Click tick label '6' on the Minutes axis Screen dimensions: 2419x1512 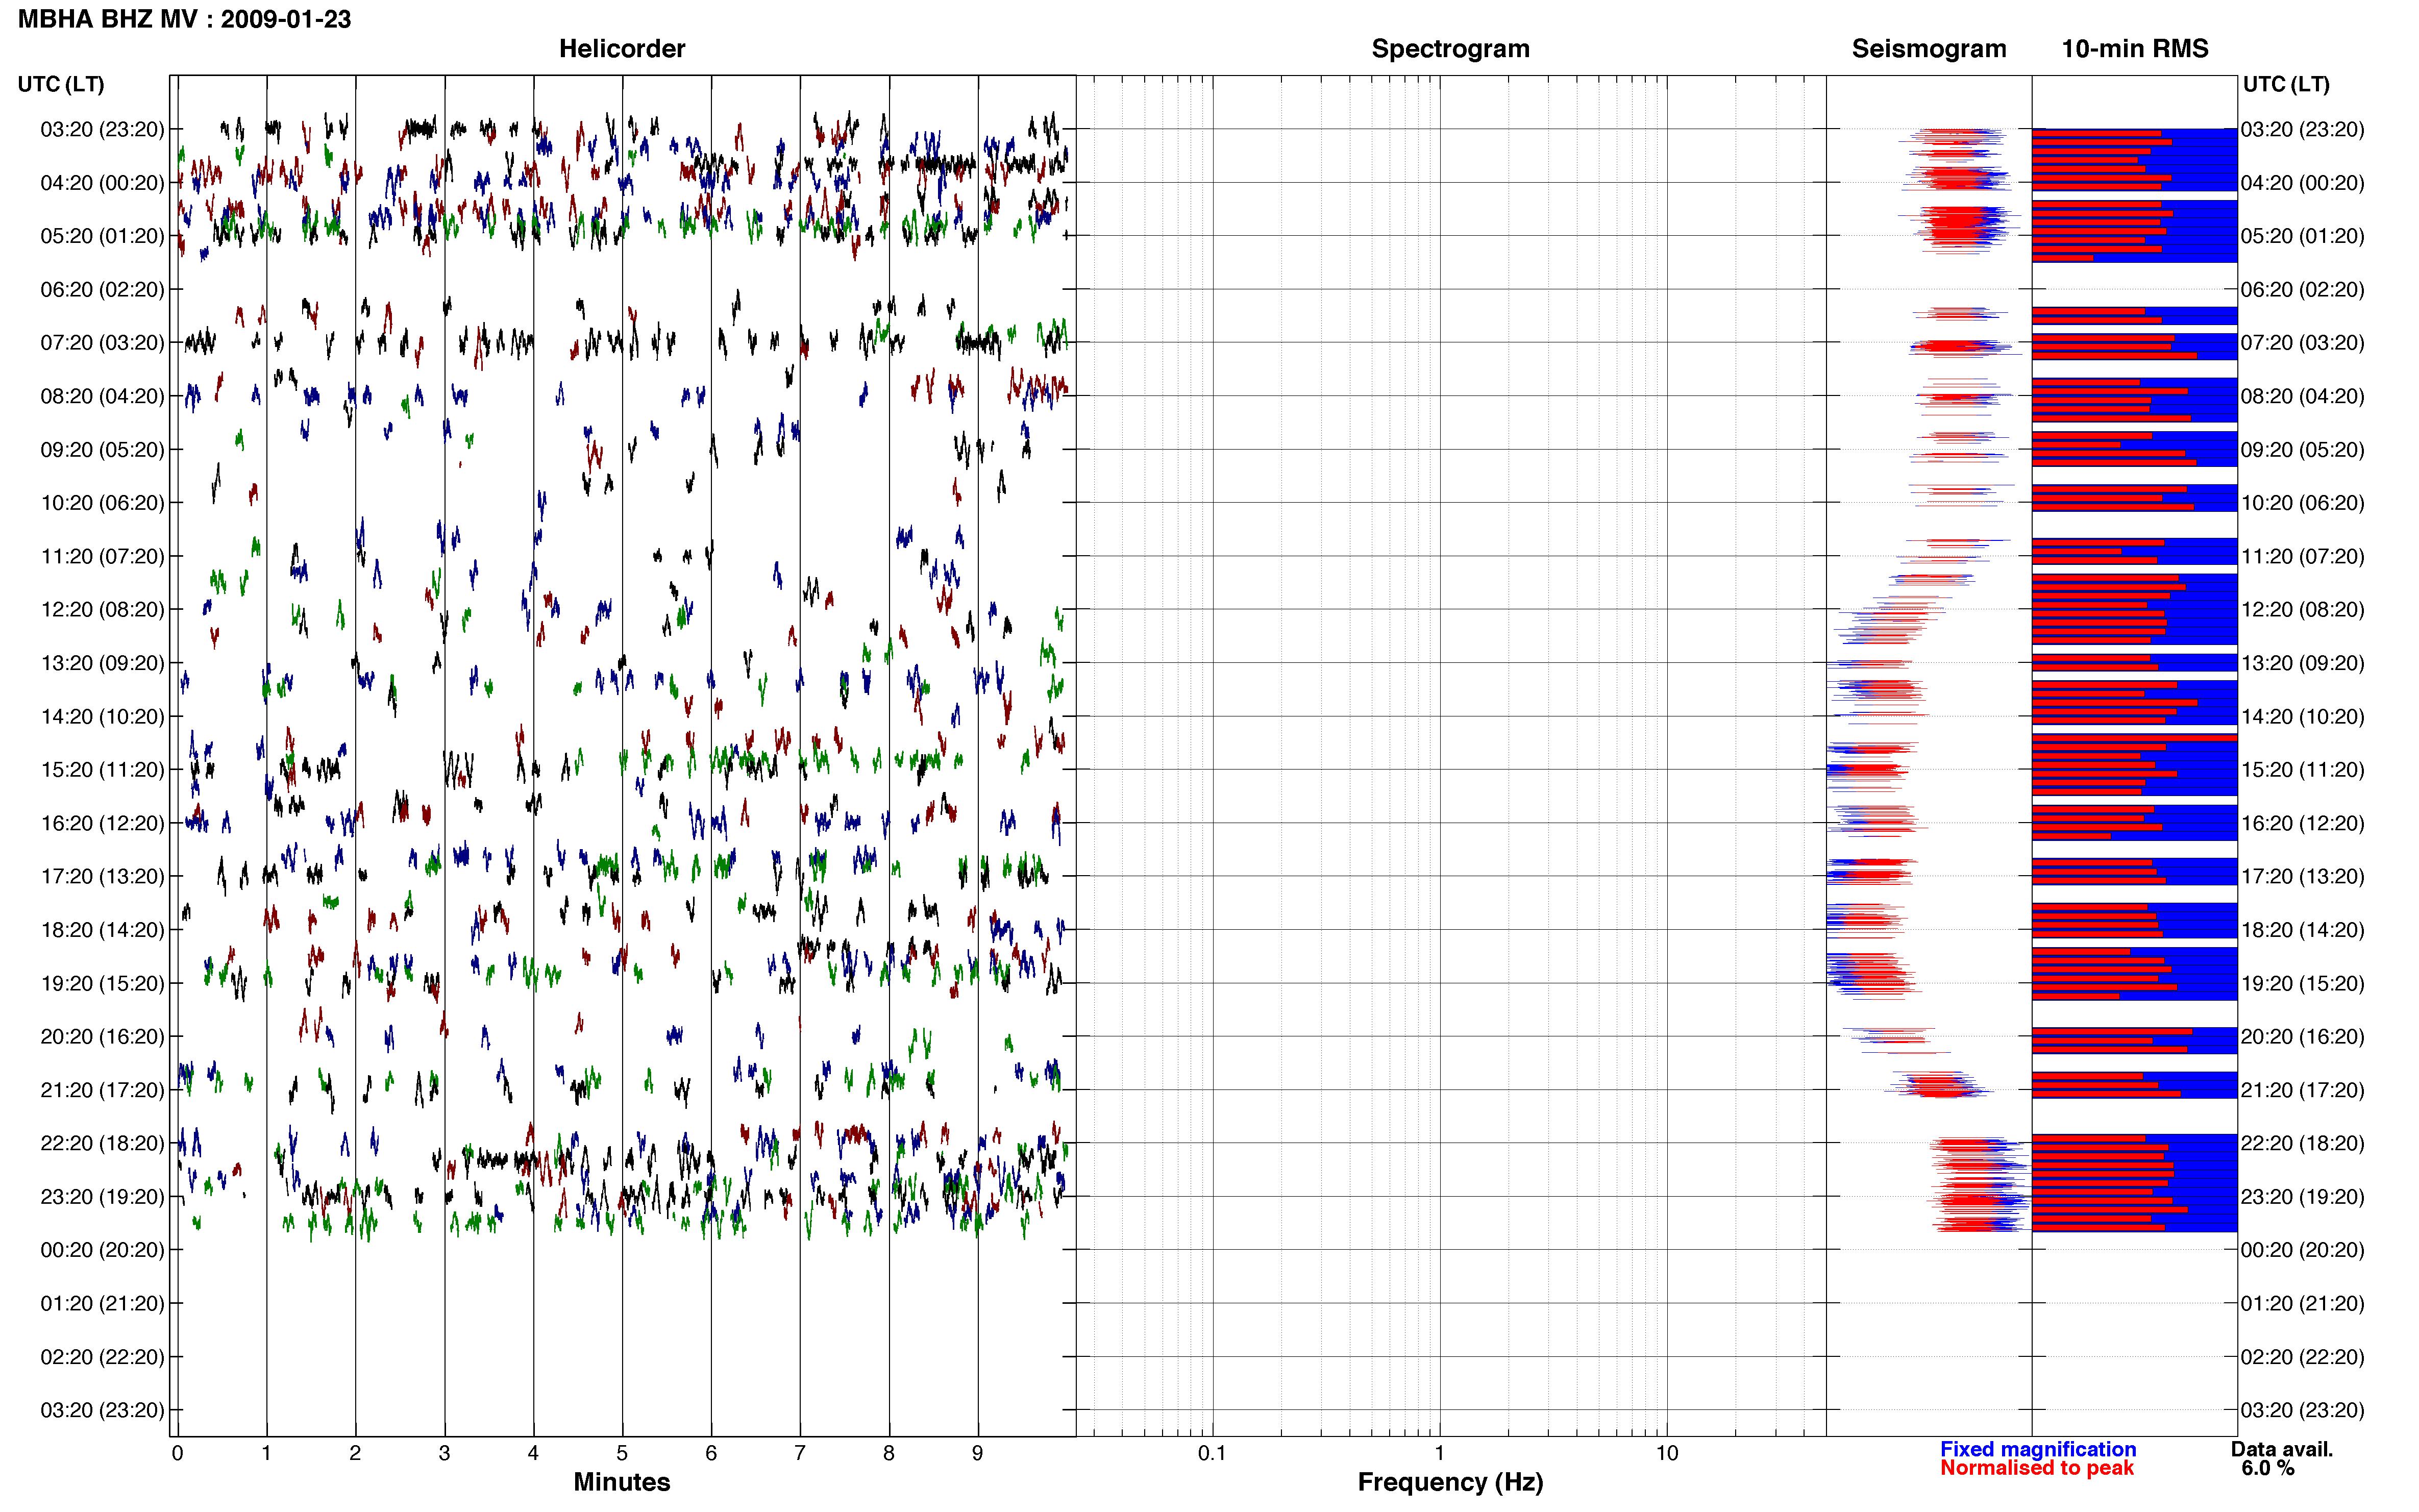click(x=711, y=1453)
